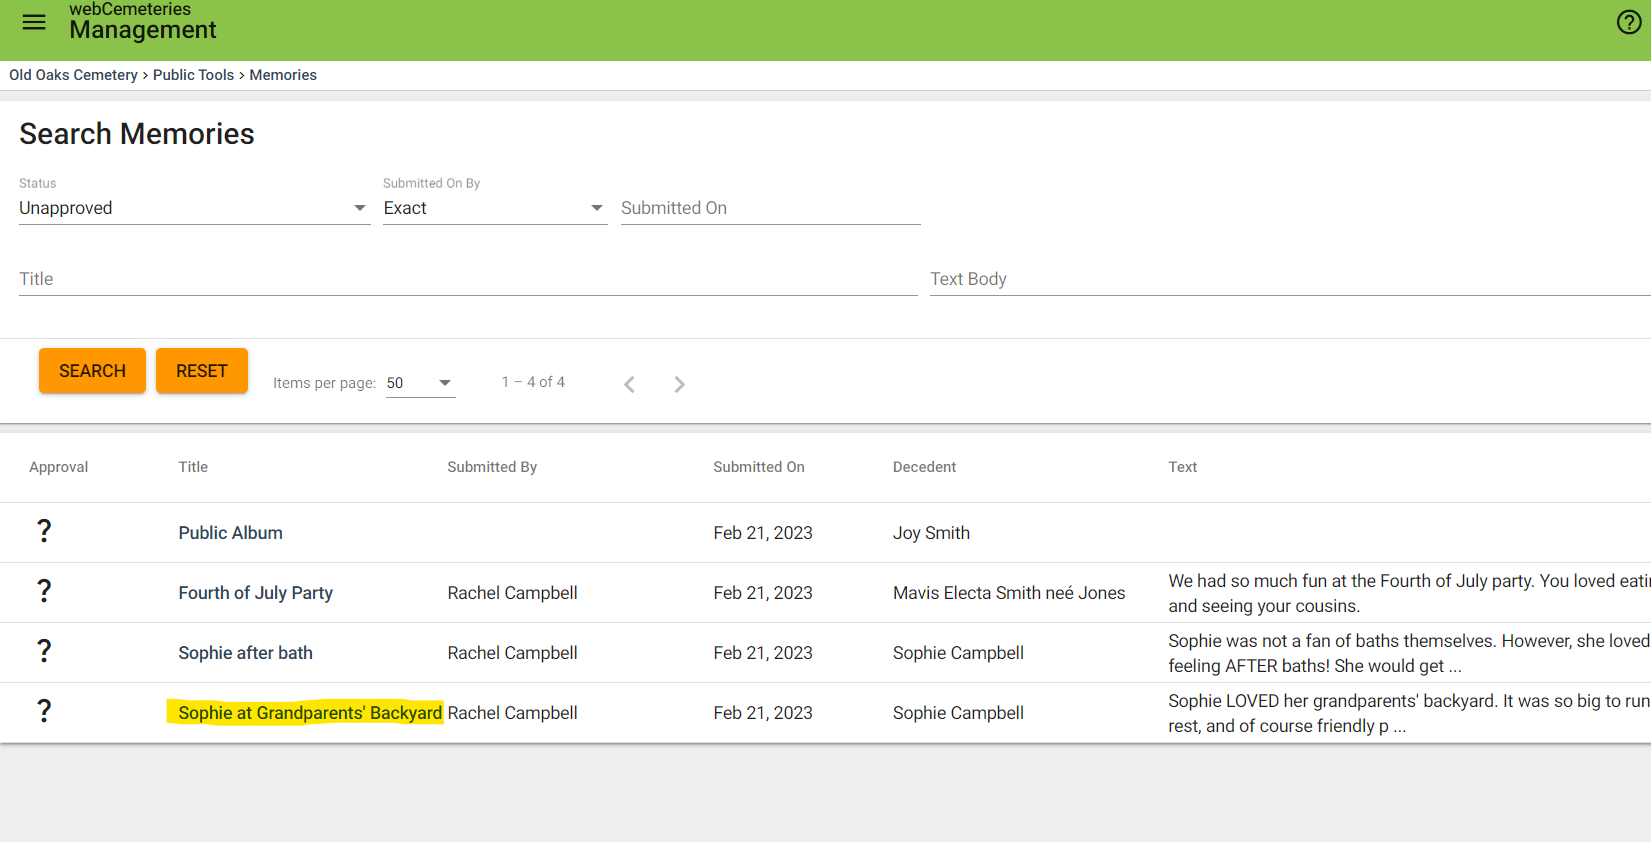Change Items per page dropdown from 50
Viewport: 1651px width, 842px height.
(x=420, y=383)
